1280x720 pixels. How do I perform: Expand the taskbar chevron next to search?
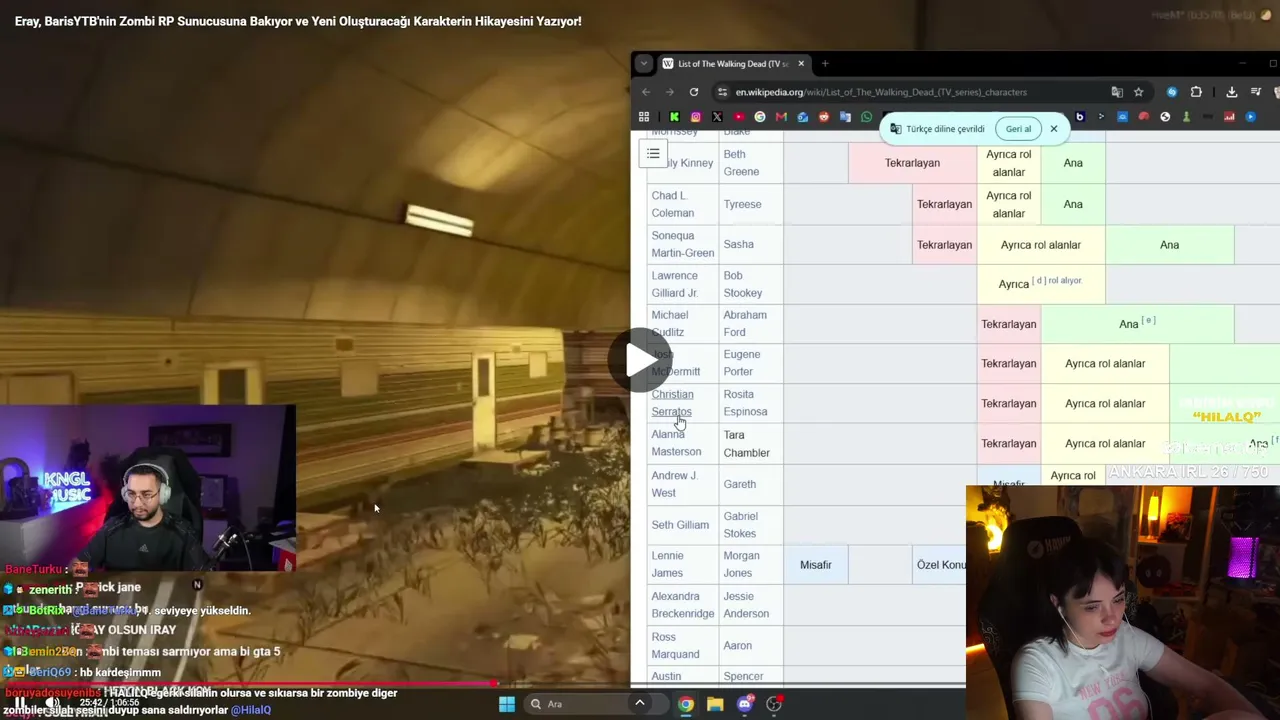click(x=639, y=703)
